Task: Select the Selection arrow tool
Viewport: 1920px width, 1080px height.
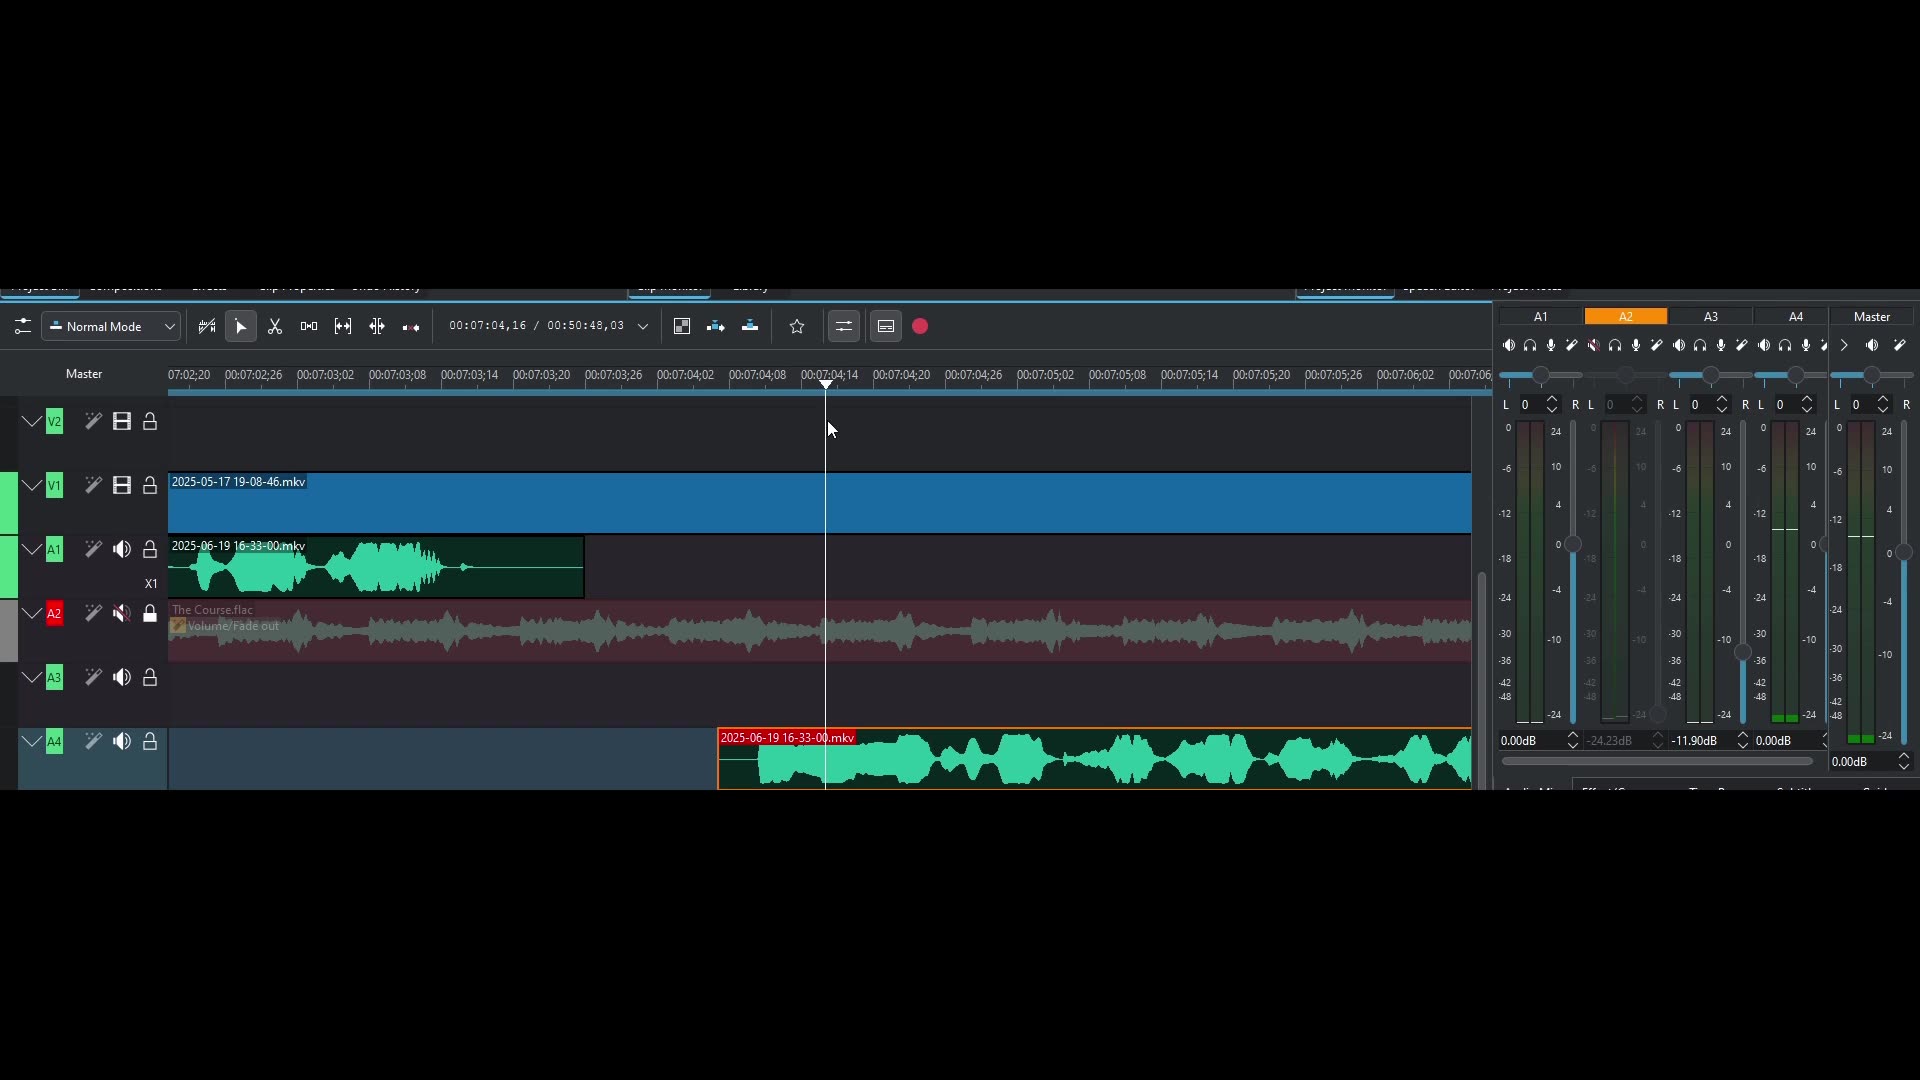Action: click(241, 326)
